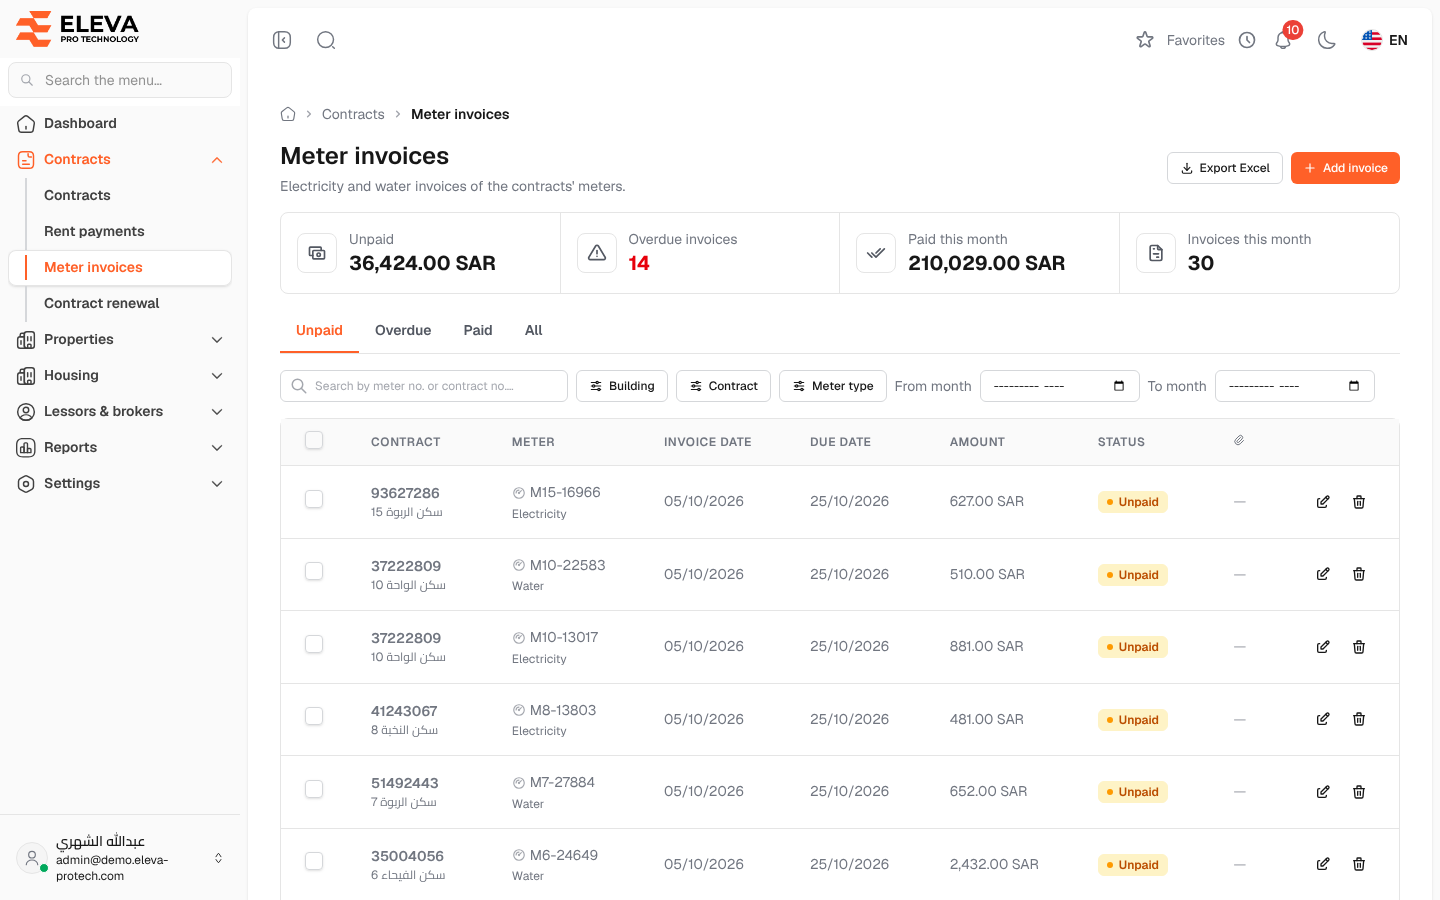Focus the meter or contract search field

point(424,386)
